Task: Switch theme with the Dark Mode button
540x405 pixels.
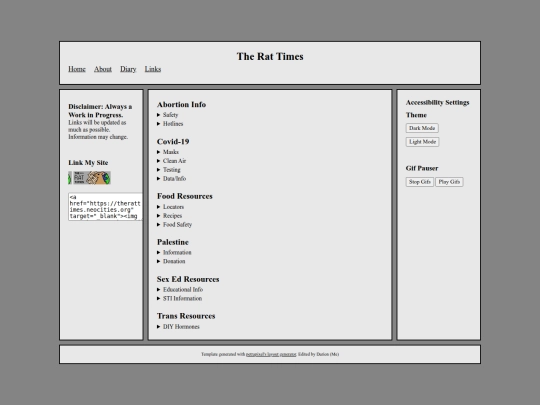Action: point(422,128)
